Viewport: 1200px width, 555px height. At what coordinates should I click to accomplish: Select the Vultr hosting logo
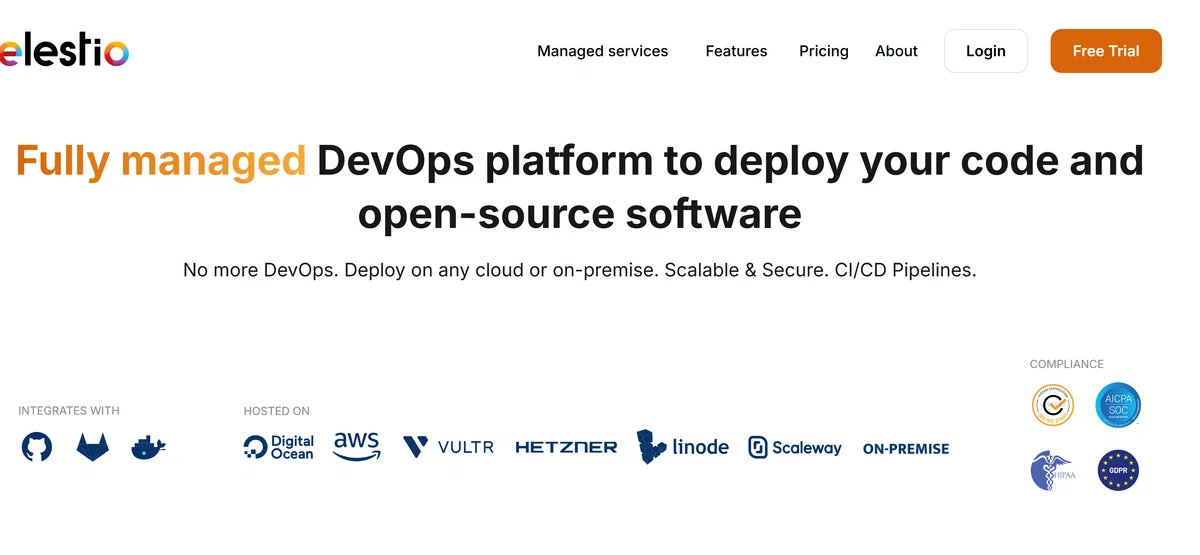click(448, 447)
